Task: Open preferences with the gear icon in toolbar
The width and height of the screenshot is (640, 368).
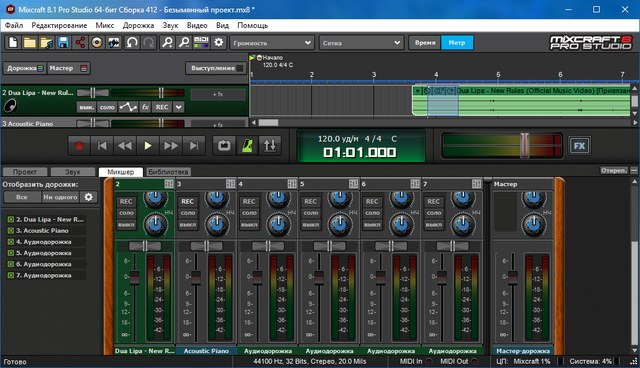Action: point(219,42)
